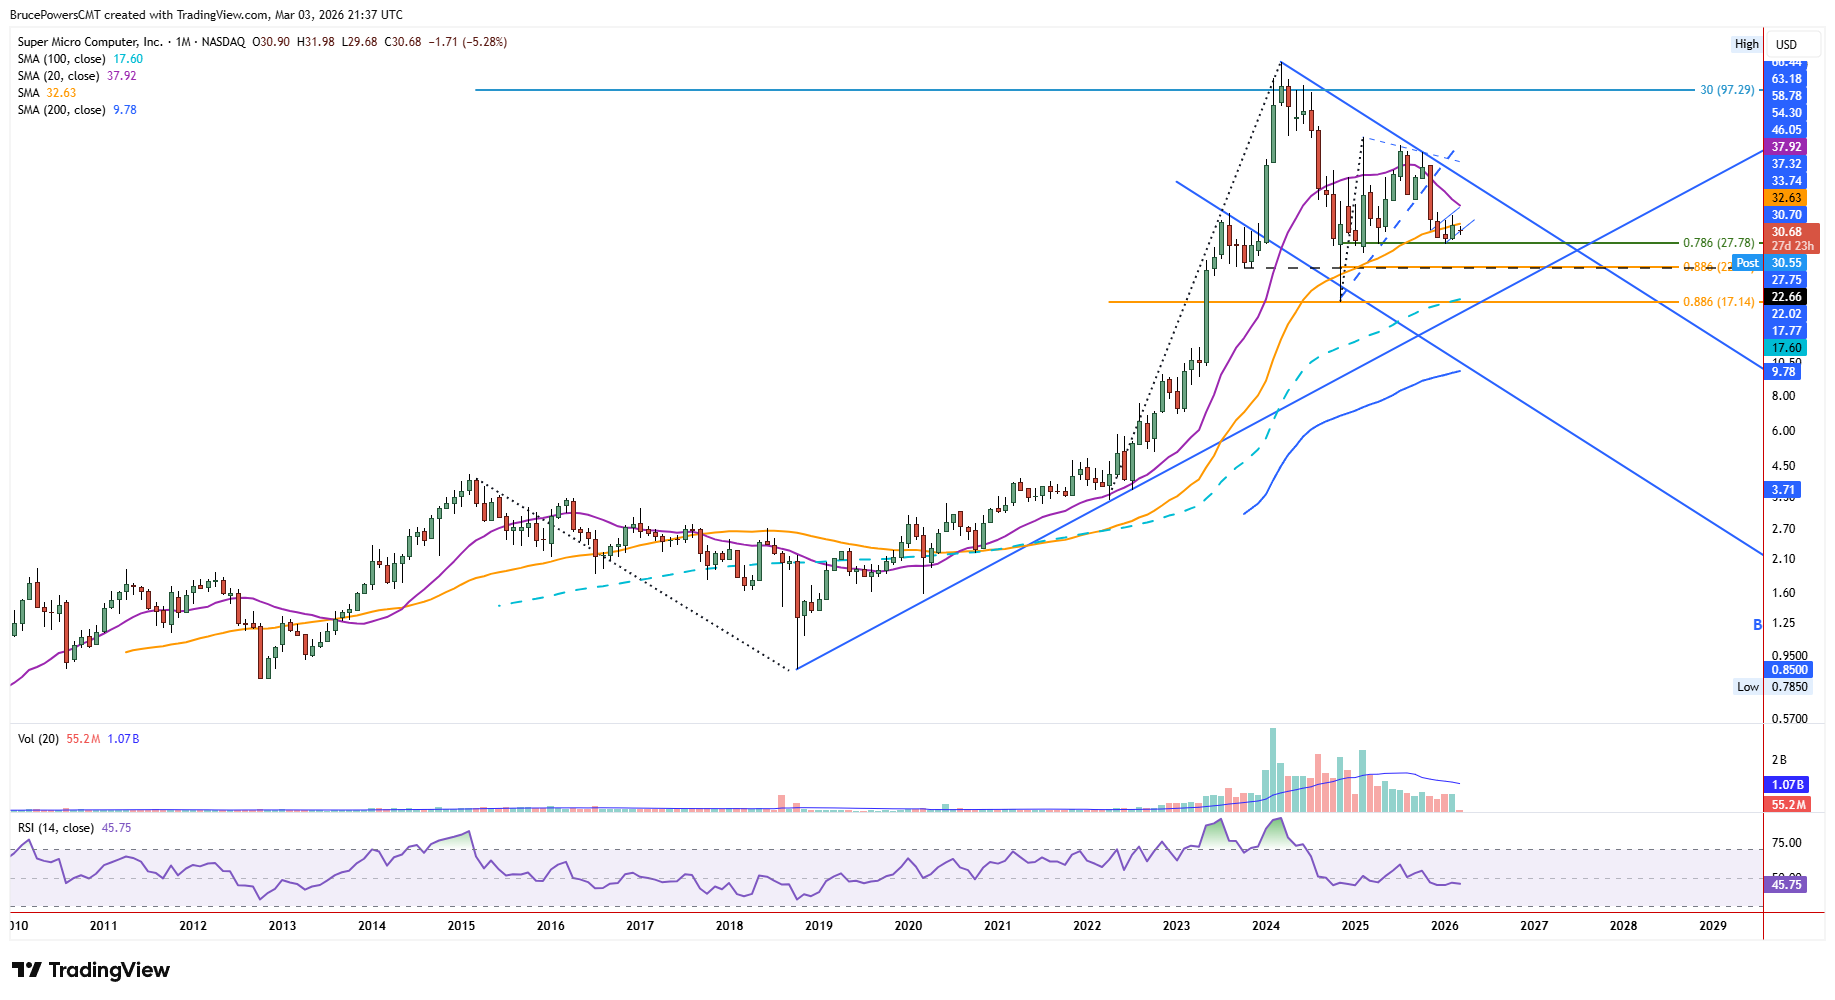Click the purple 37.92 tag on price axis

pyautogui.click(x=1786, y=147)
